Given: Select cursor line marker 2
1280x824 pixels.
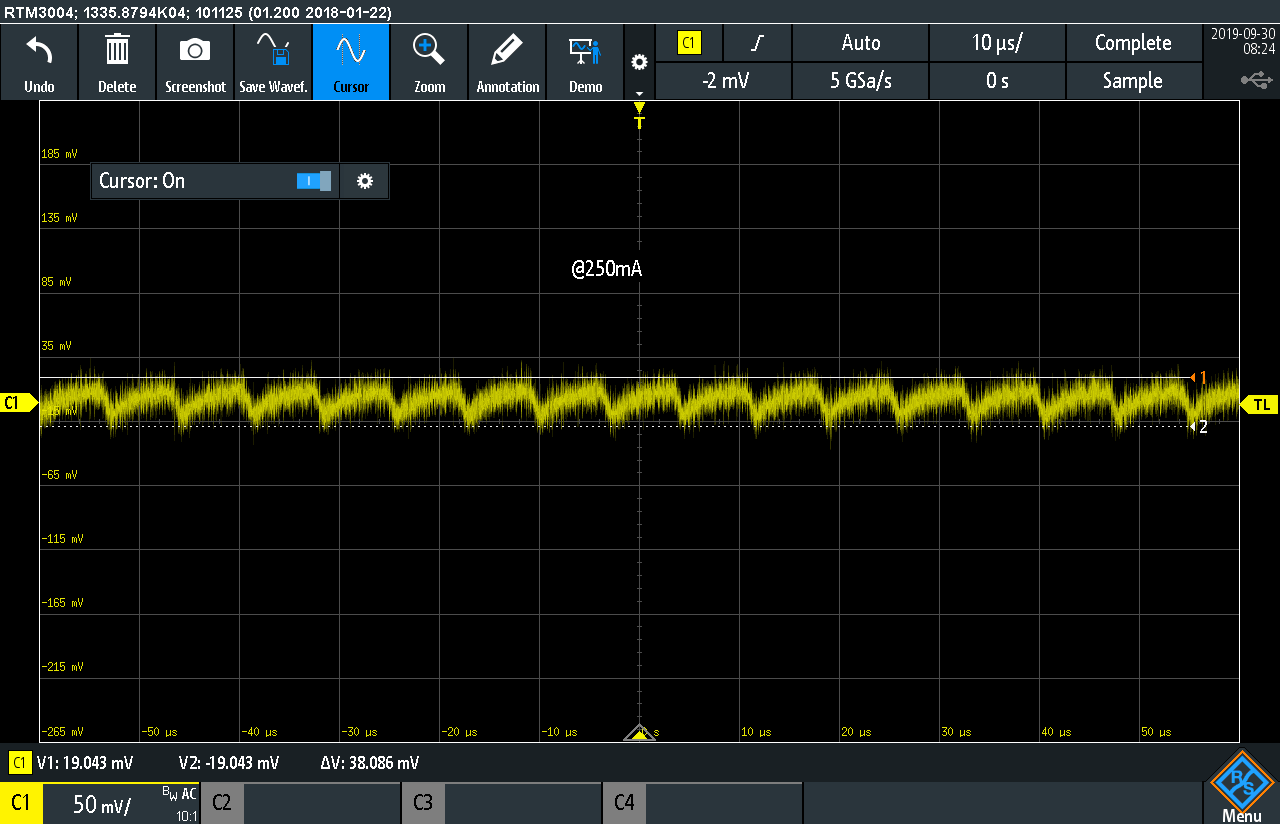Looking at the screenshot, I should pyautogui.click(x=1199, y=427).
